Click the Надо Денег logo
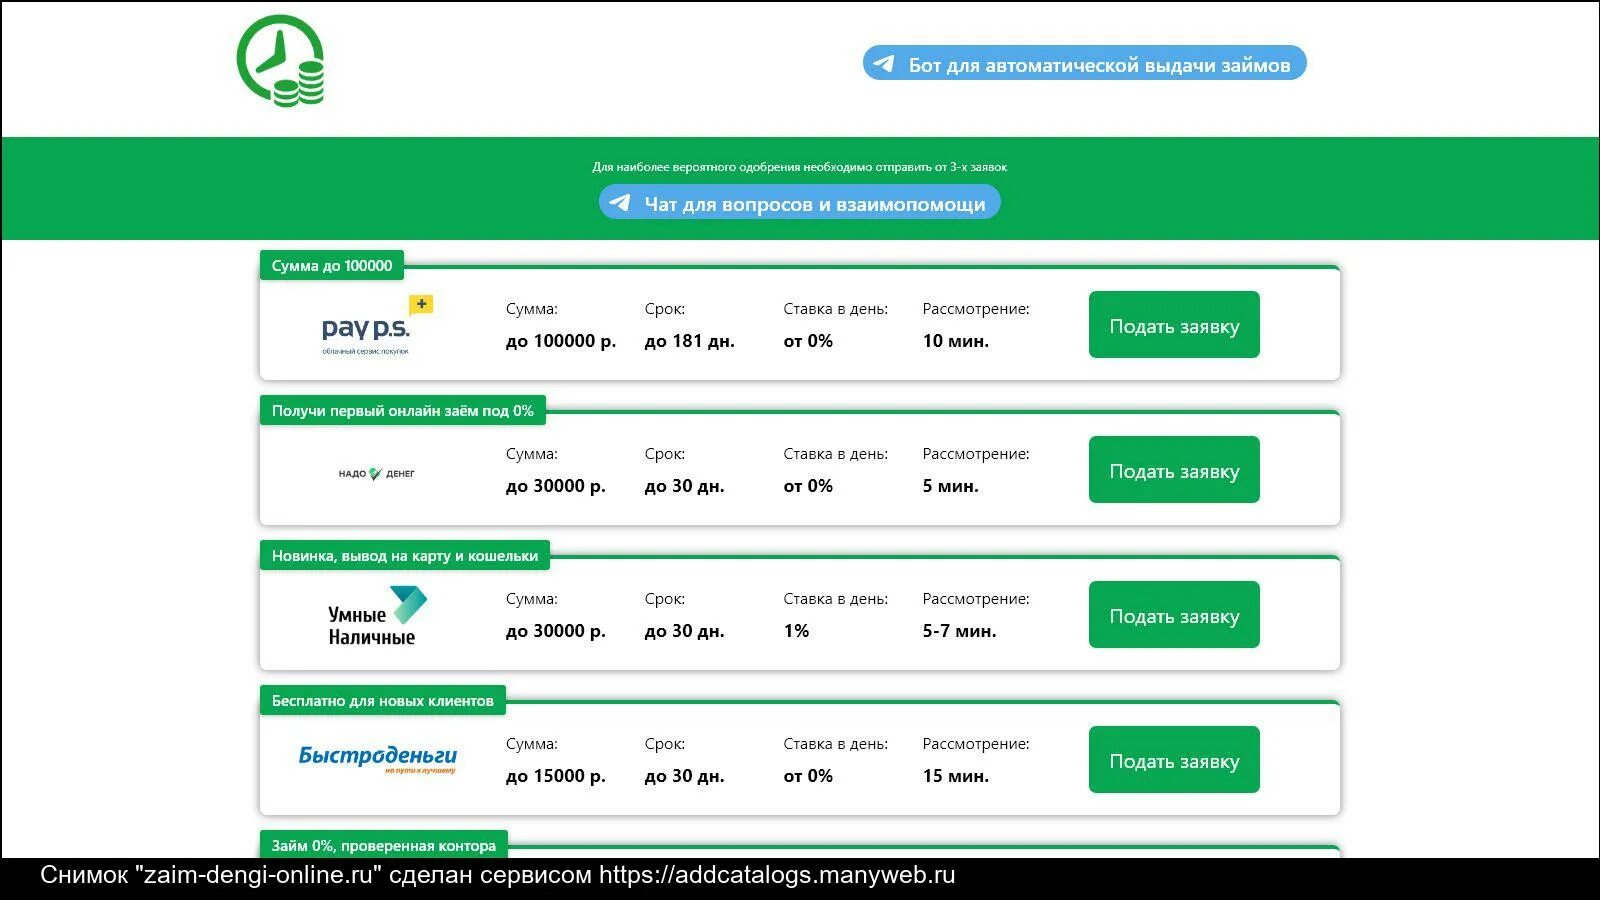The image size is (1600, 900). pos(377,473)
